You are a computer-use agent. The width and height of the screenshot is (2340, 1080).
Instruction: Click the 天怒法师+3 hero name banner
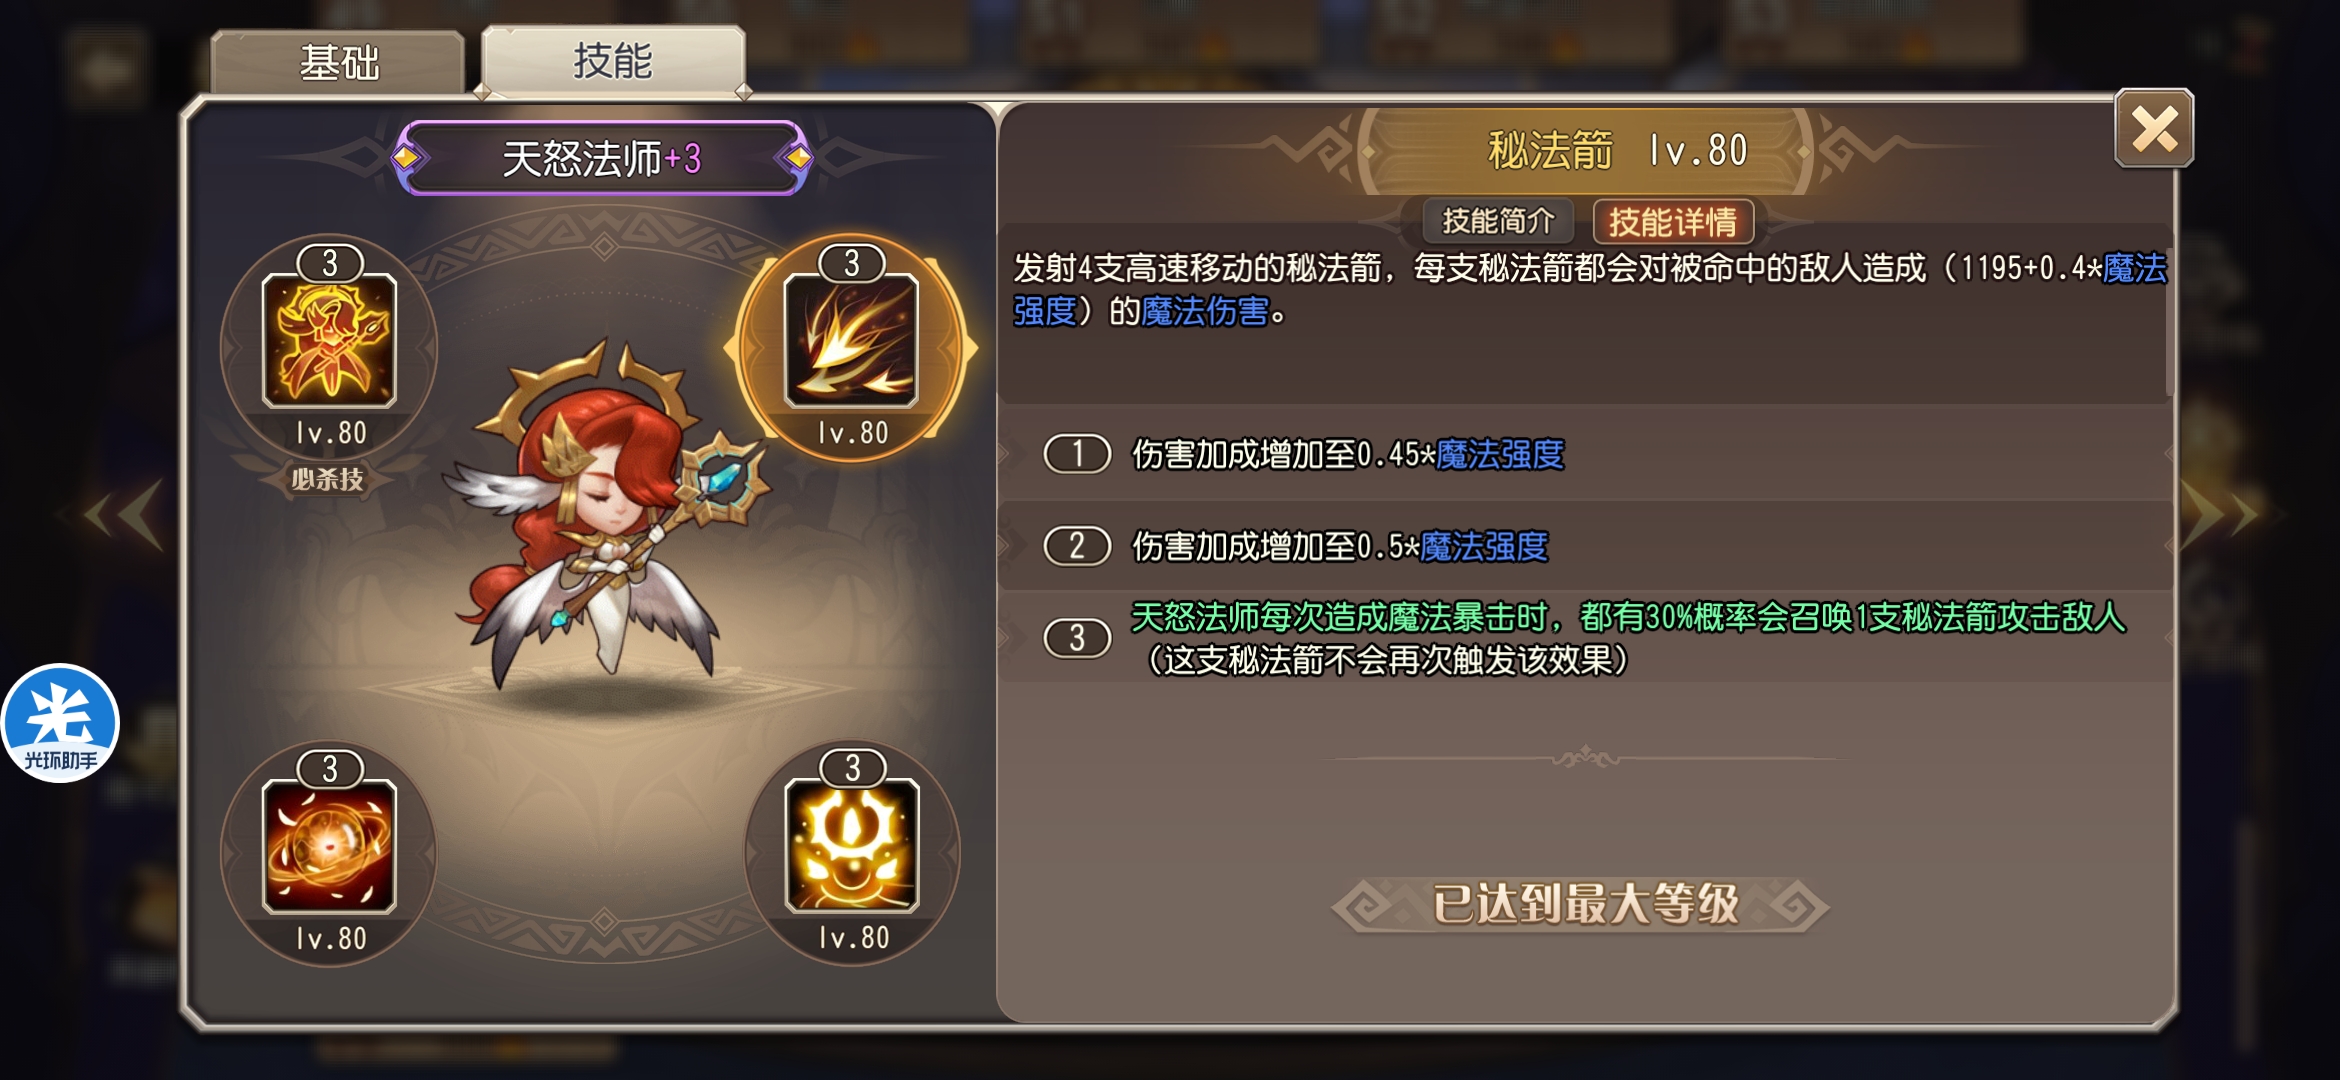[602, 158]
